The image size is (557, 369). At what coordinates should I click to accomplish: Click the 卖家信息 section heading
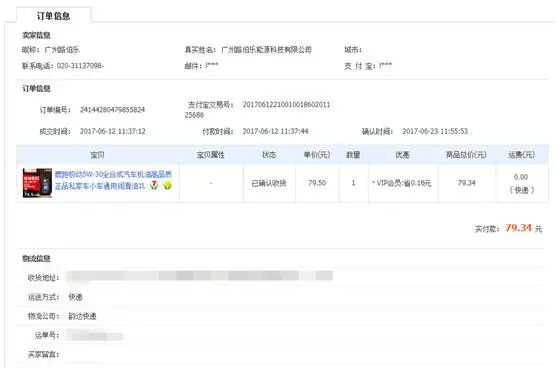36,35
